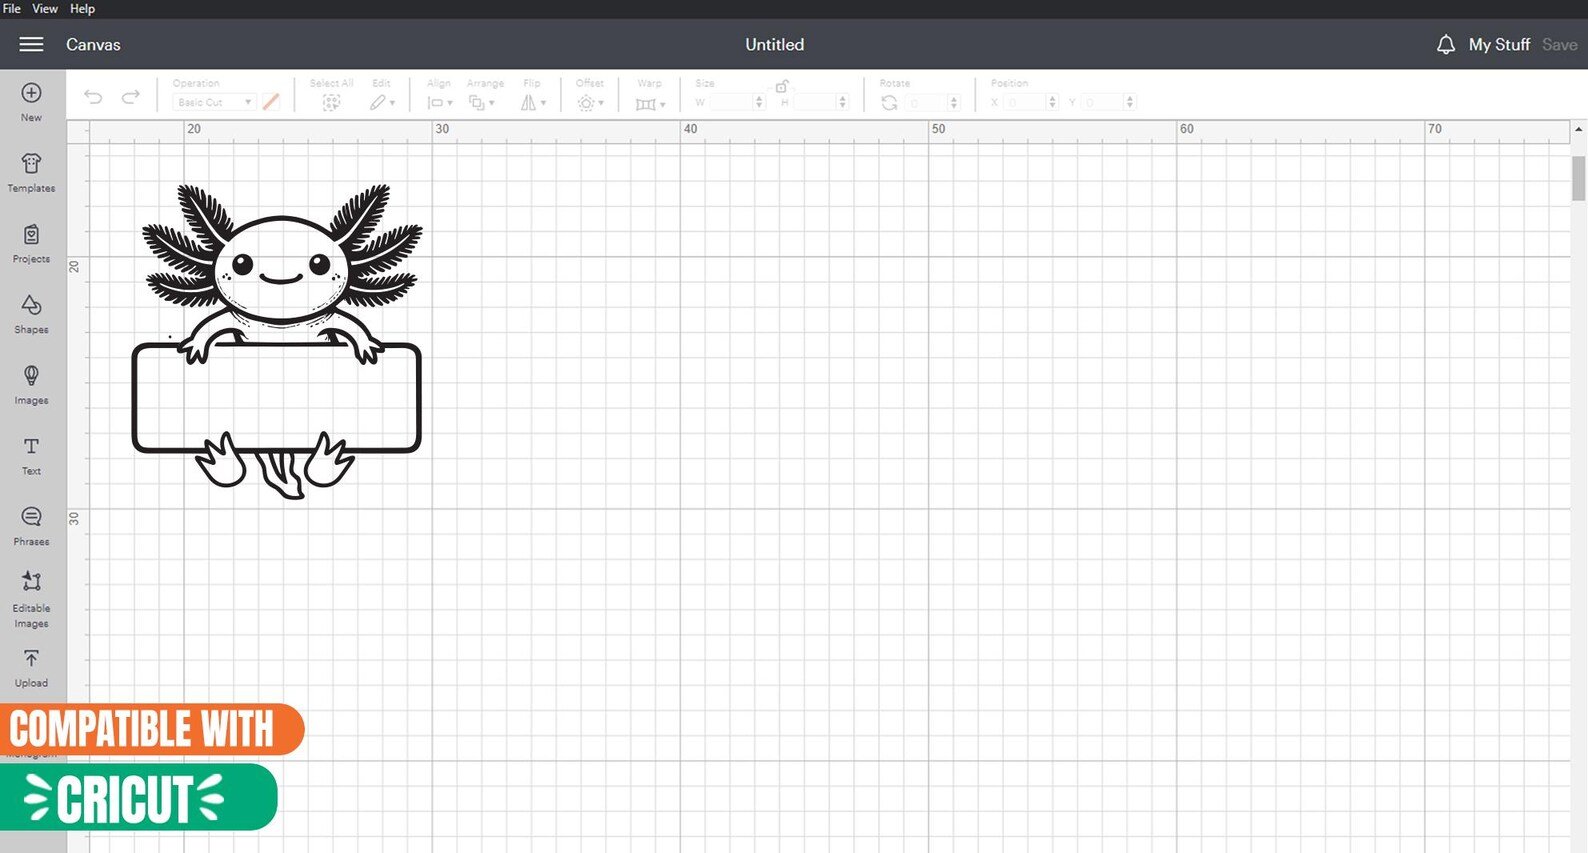Screen dimensions: 1588x853
Task: Click the height field stepper arrows
Action: [843, 102]
